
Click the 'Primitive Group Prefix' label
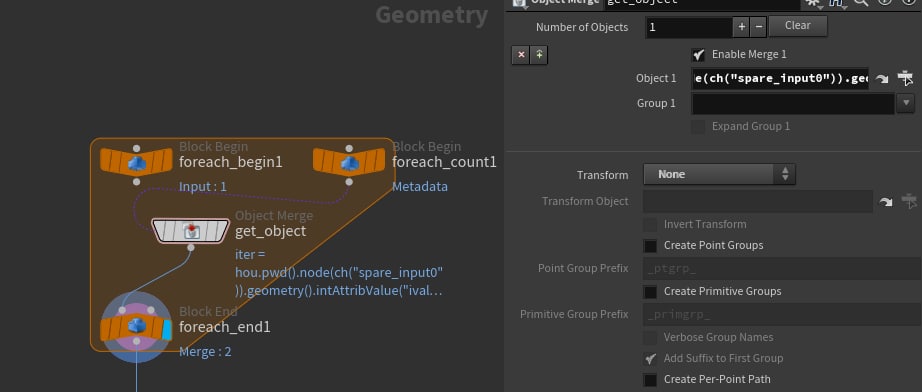[x=574, y=314]
